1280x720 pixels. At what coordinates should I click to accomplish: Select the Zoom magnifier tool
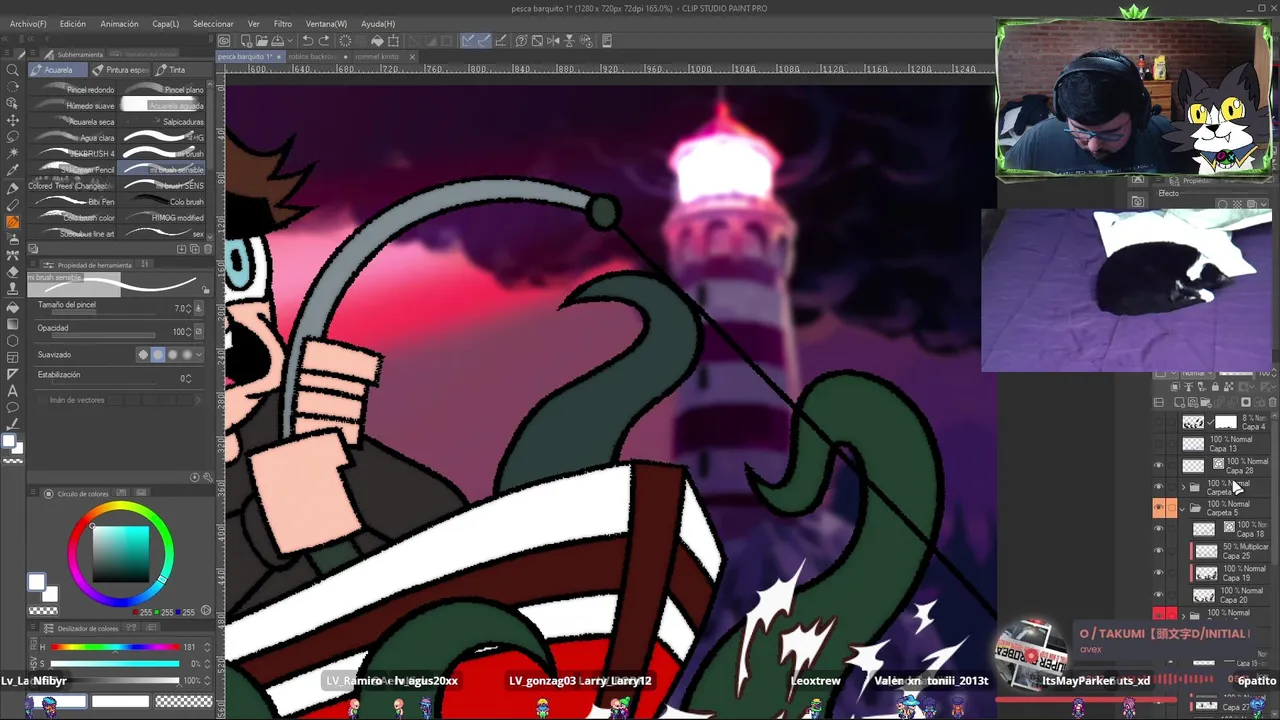13,70
